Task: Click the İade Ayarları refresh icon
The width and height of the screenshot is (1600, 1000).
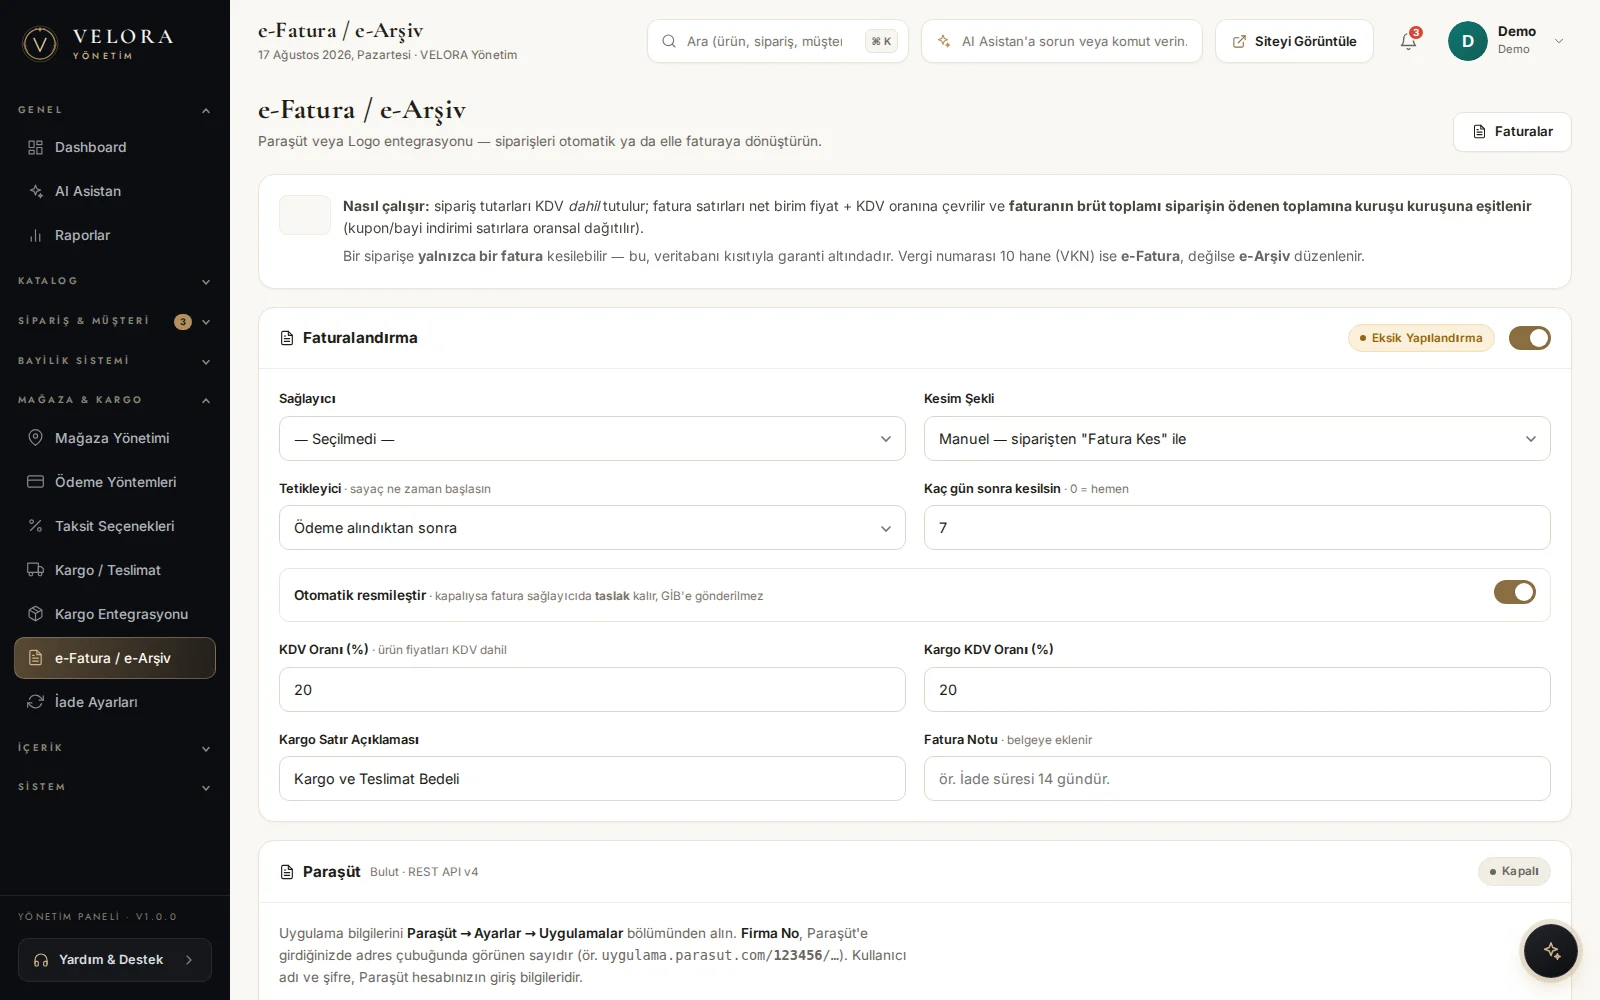Action: pyautogui.click(x=36, y=702)
